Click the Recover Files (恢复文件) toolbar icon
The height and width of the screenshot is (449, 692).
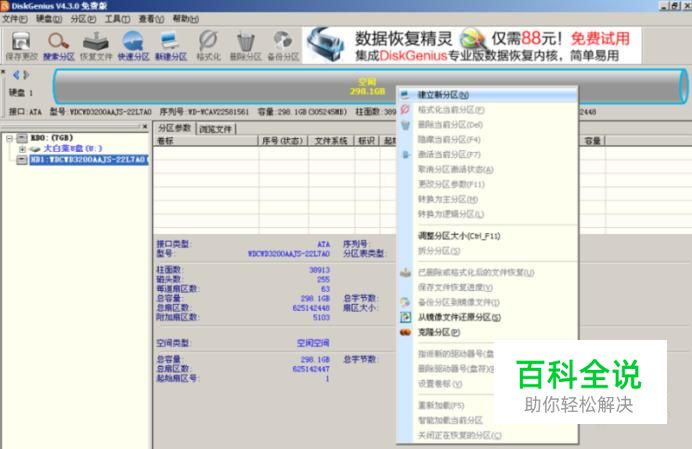pos(96,46)
